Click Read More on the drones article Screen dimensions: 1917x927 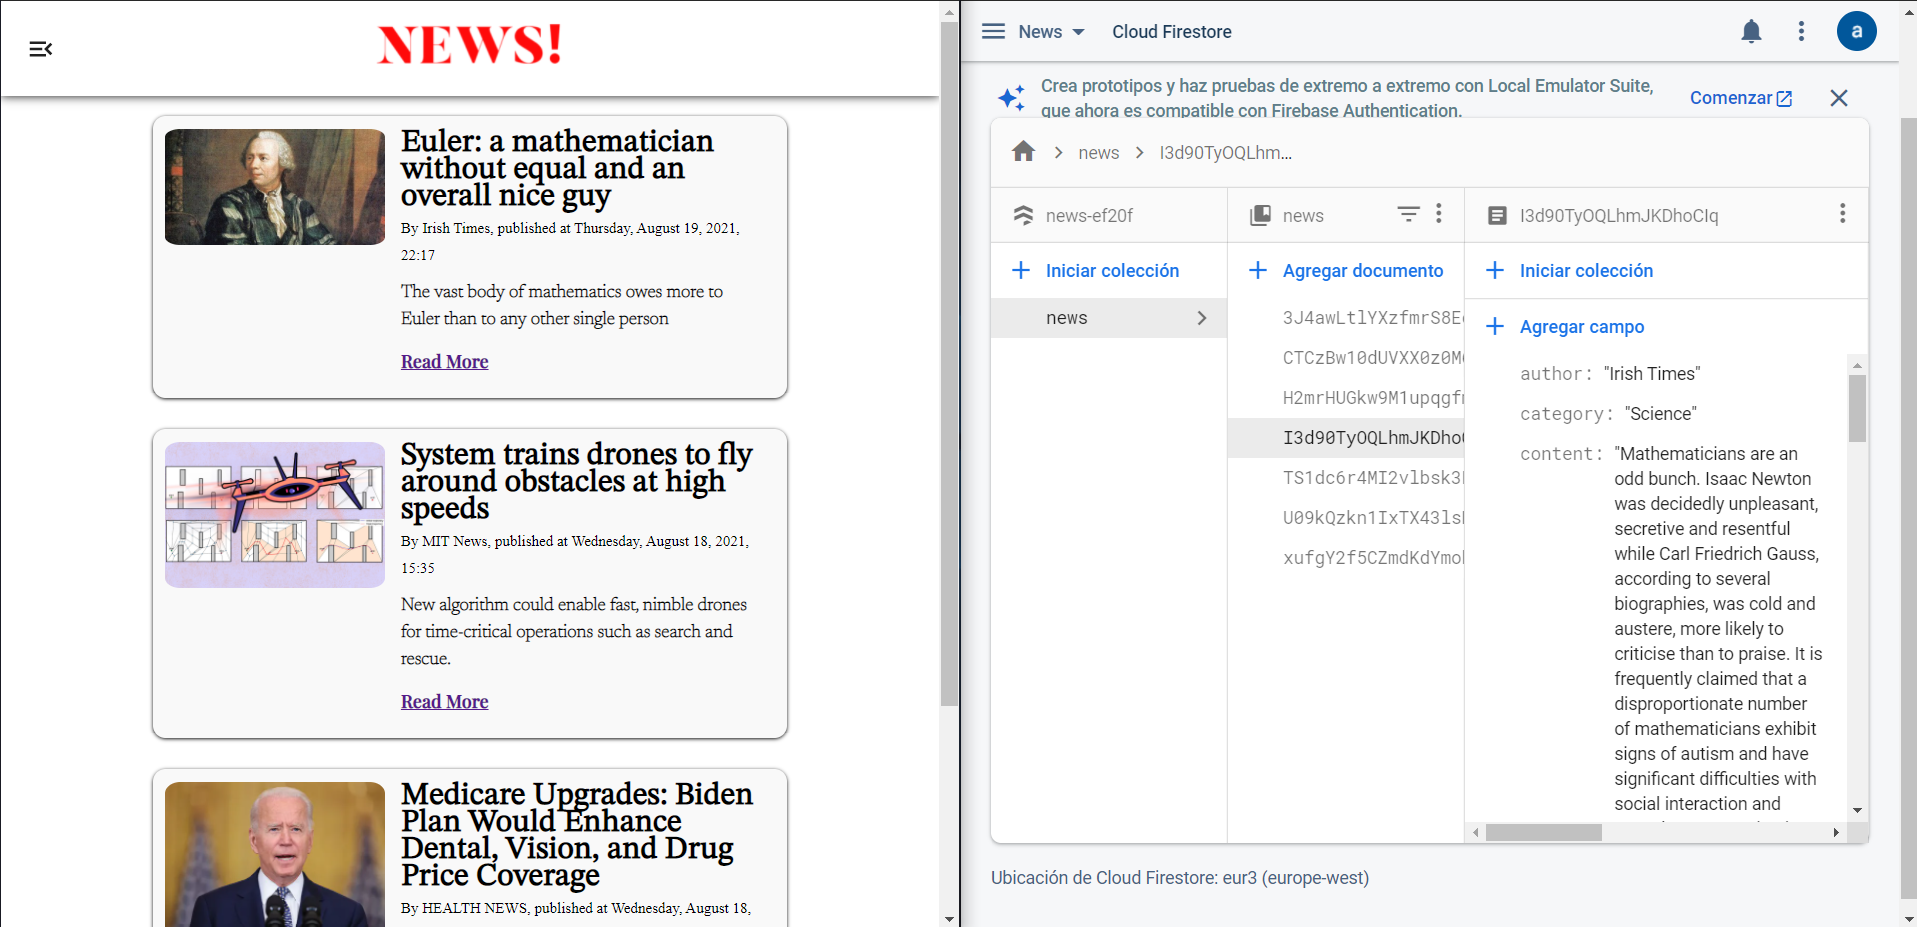pyautogui.click(x=444, y=702)
